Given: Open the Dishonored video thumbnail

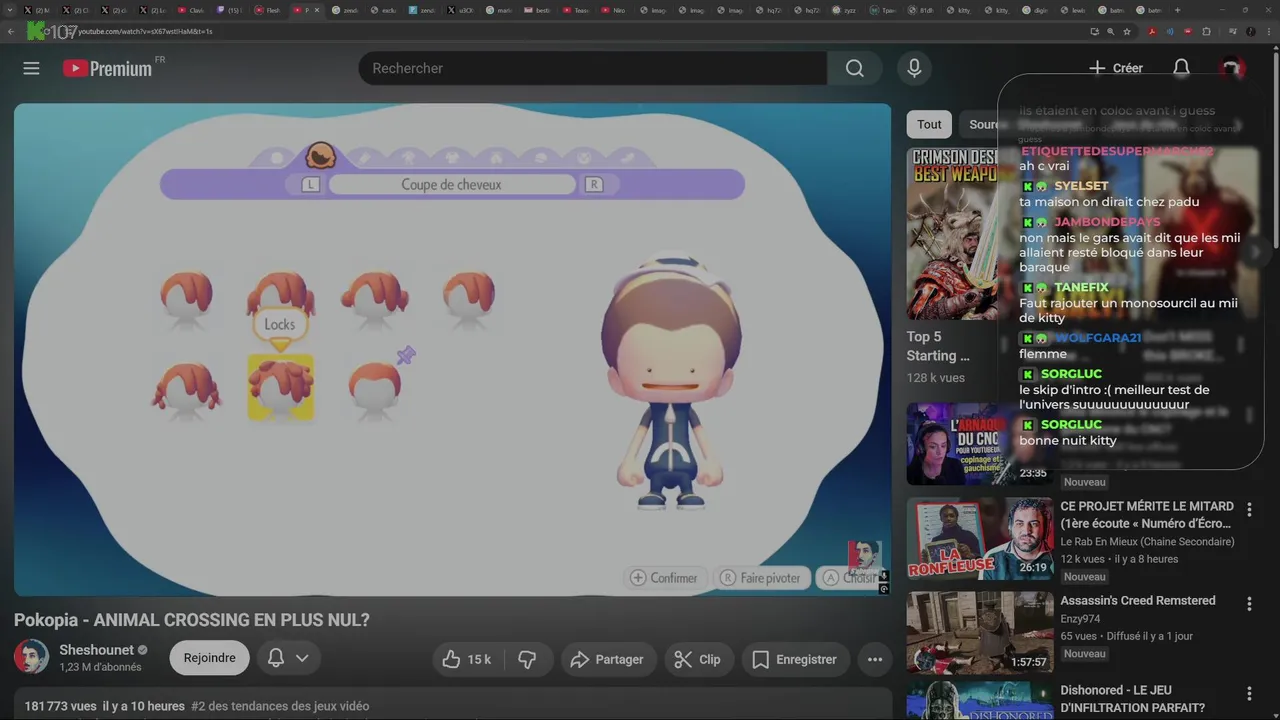Looking at the screenshot, I should (979, 701).
